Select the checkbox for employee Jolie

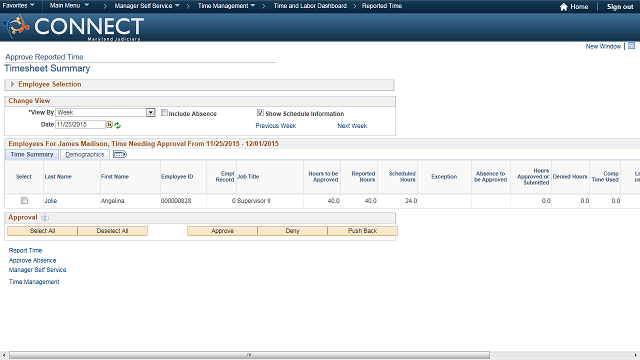tap(24, 200)
